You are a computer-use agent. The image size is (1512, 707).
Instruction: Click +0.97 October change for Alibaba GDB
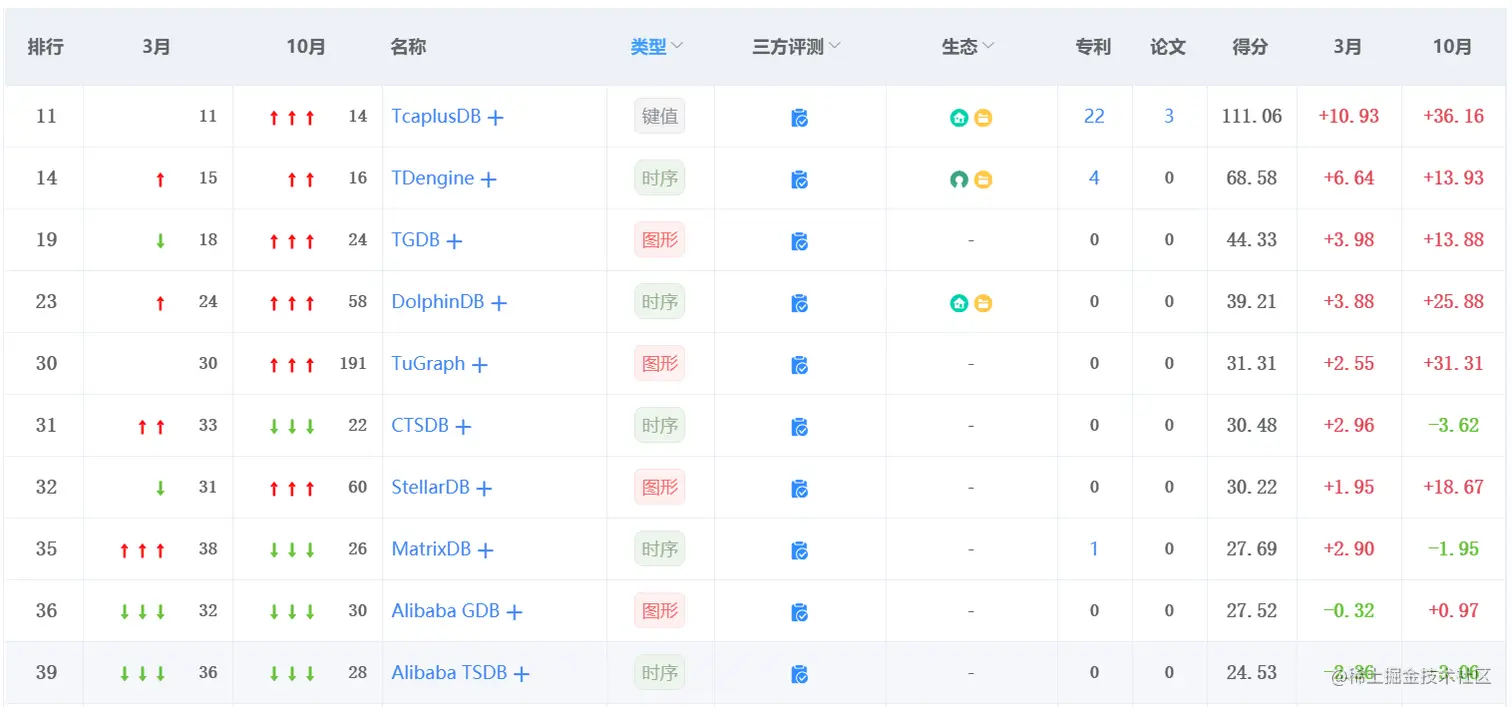(1454, 610)
